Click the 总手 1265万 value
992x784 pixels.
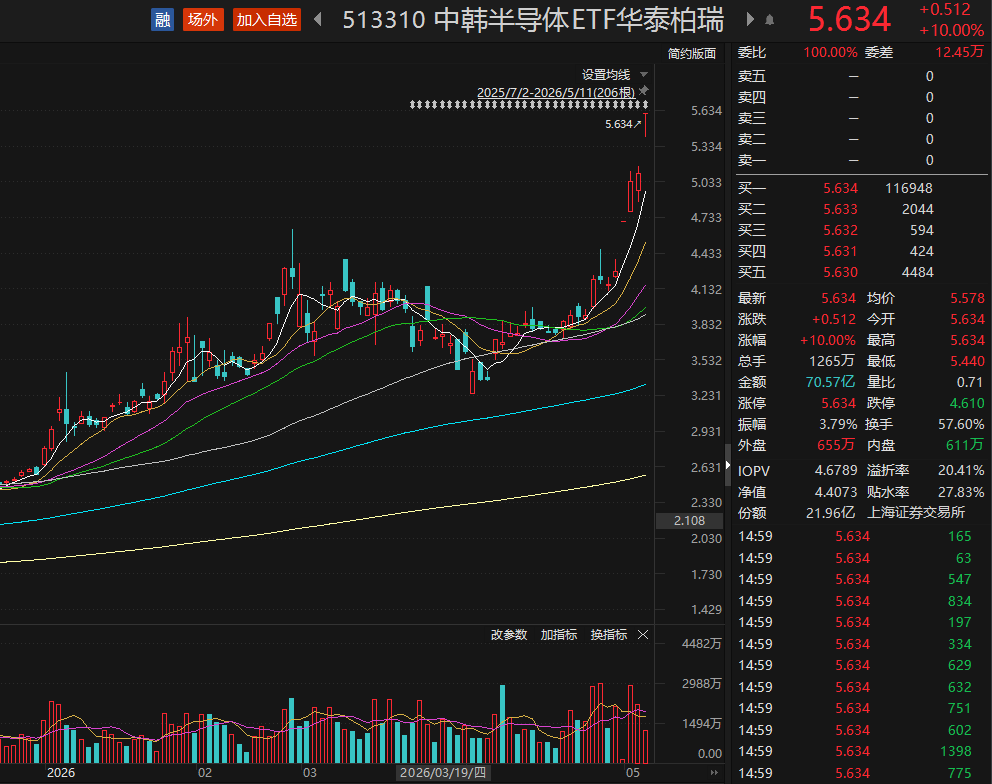(x=831, y=361)
